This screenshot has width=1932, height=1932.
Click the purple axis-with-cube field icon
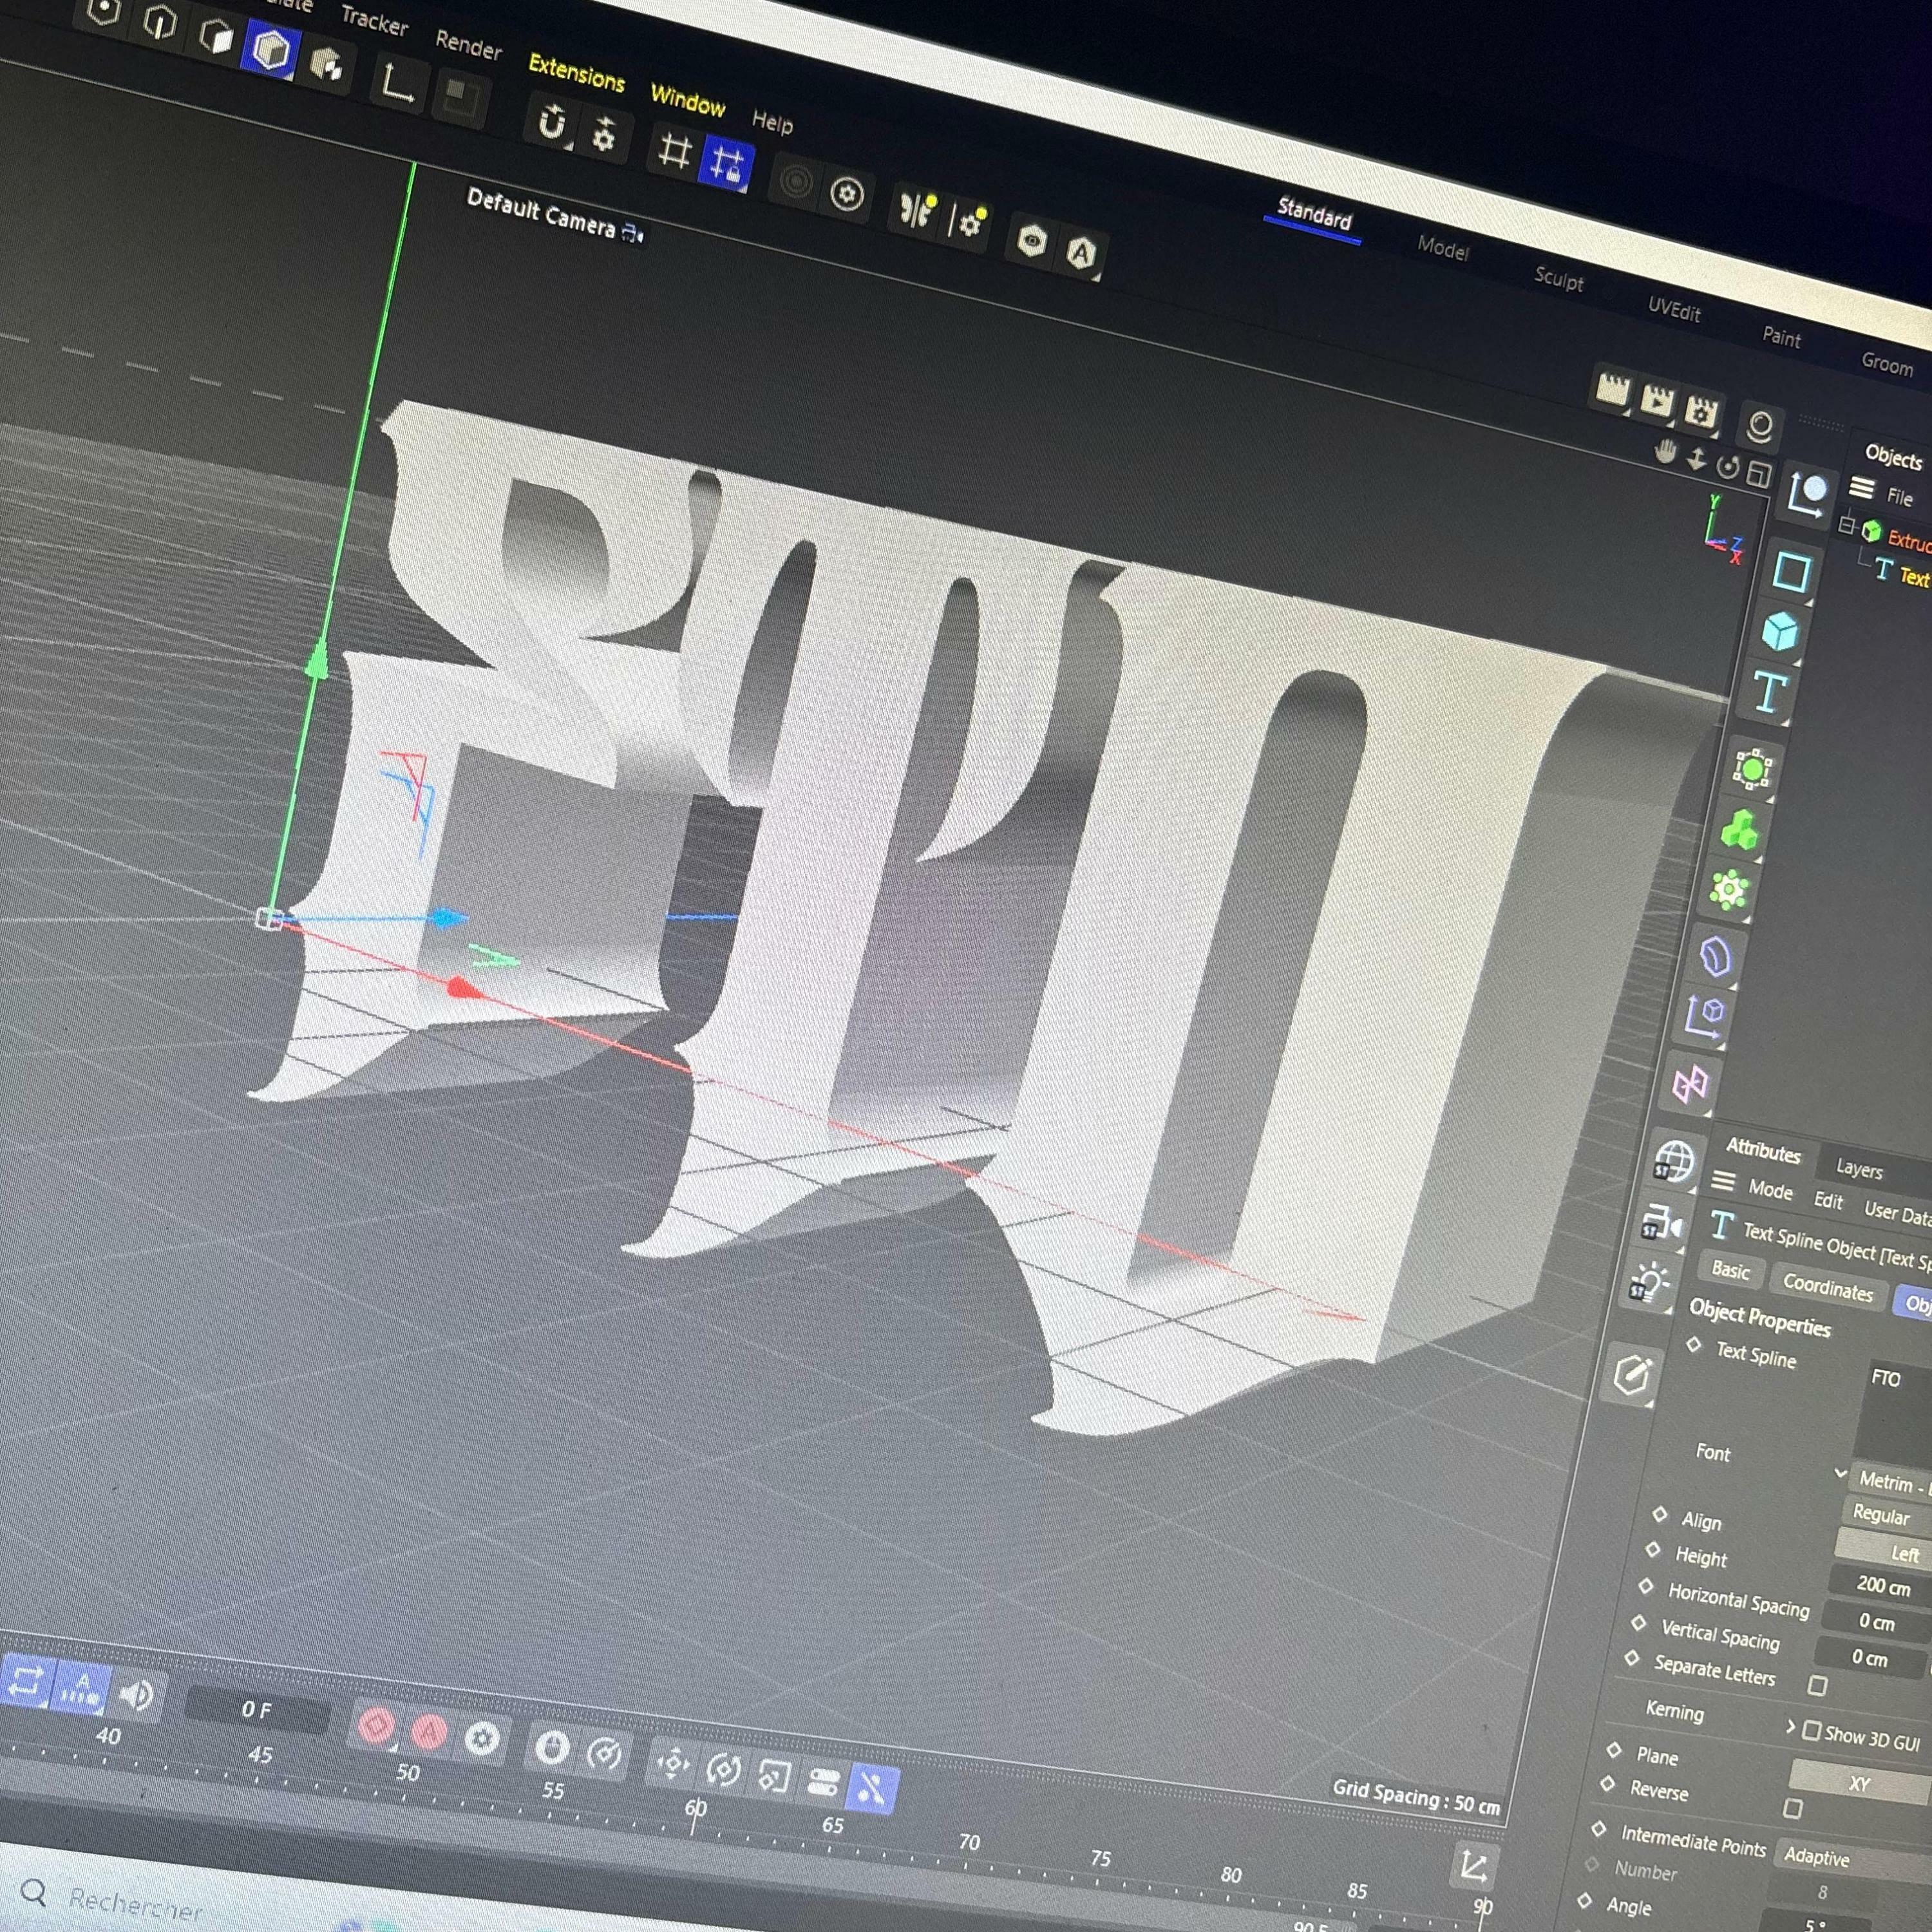pos(1705,1017)
